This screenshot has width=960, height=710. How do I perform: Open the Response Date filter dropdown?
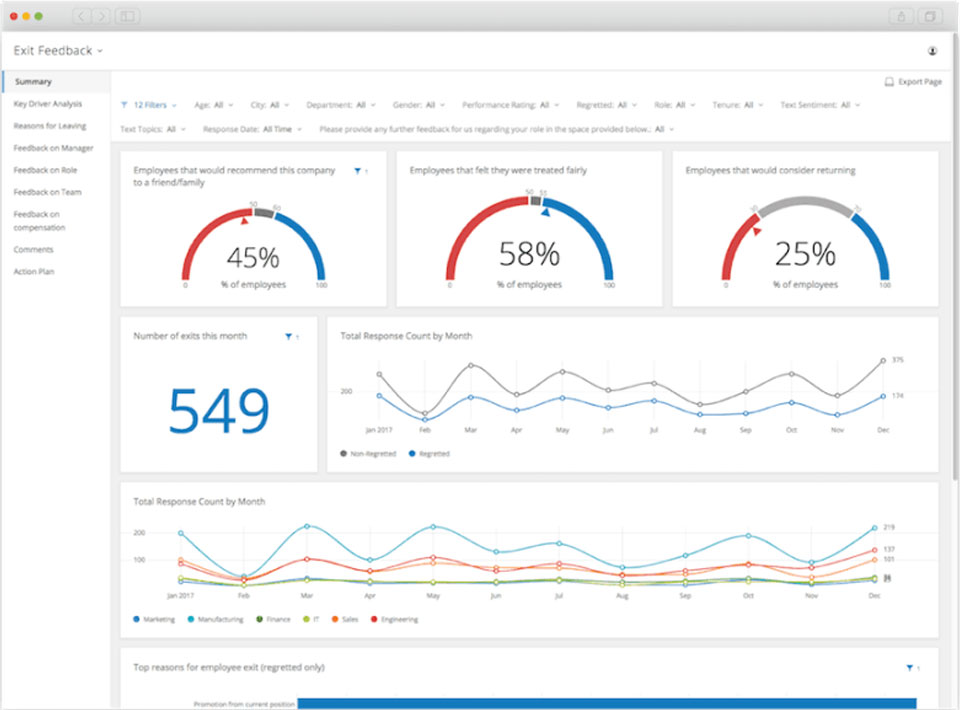click(x=252, y=129)
